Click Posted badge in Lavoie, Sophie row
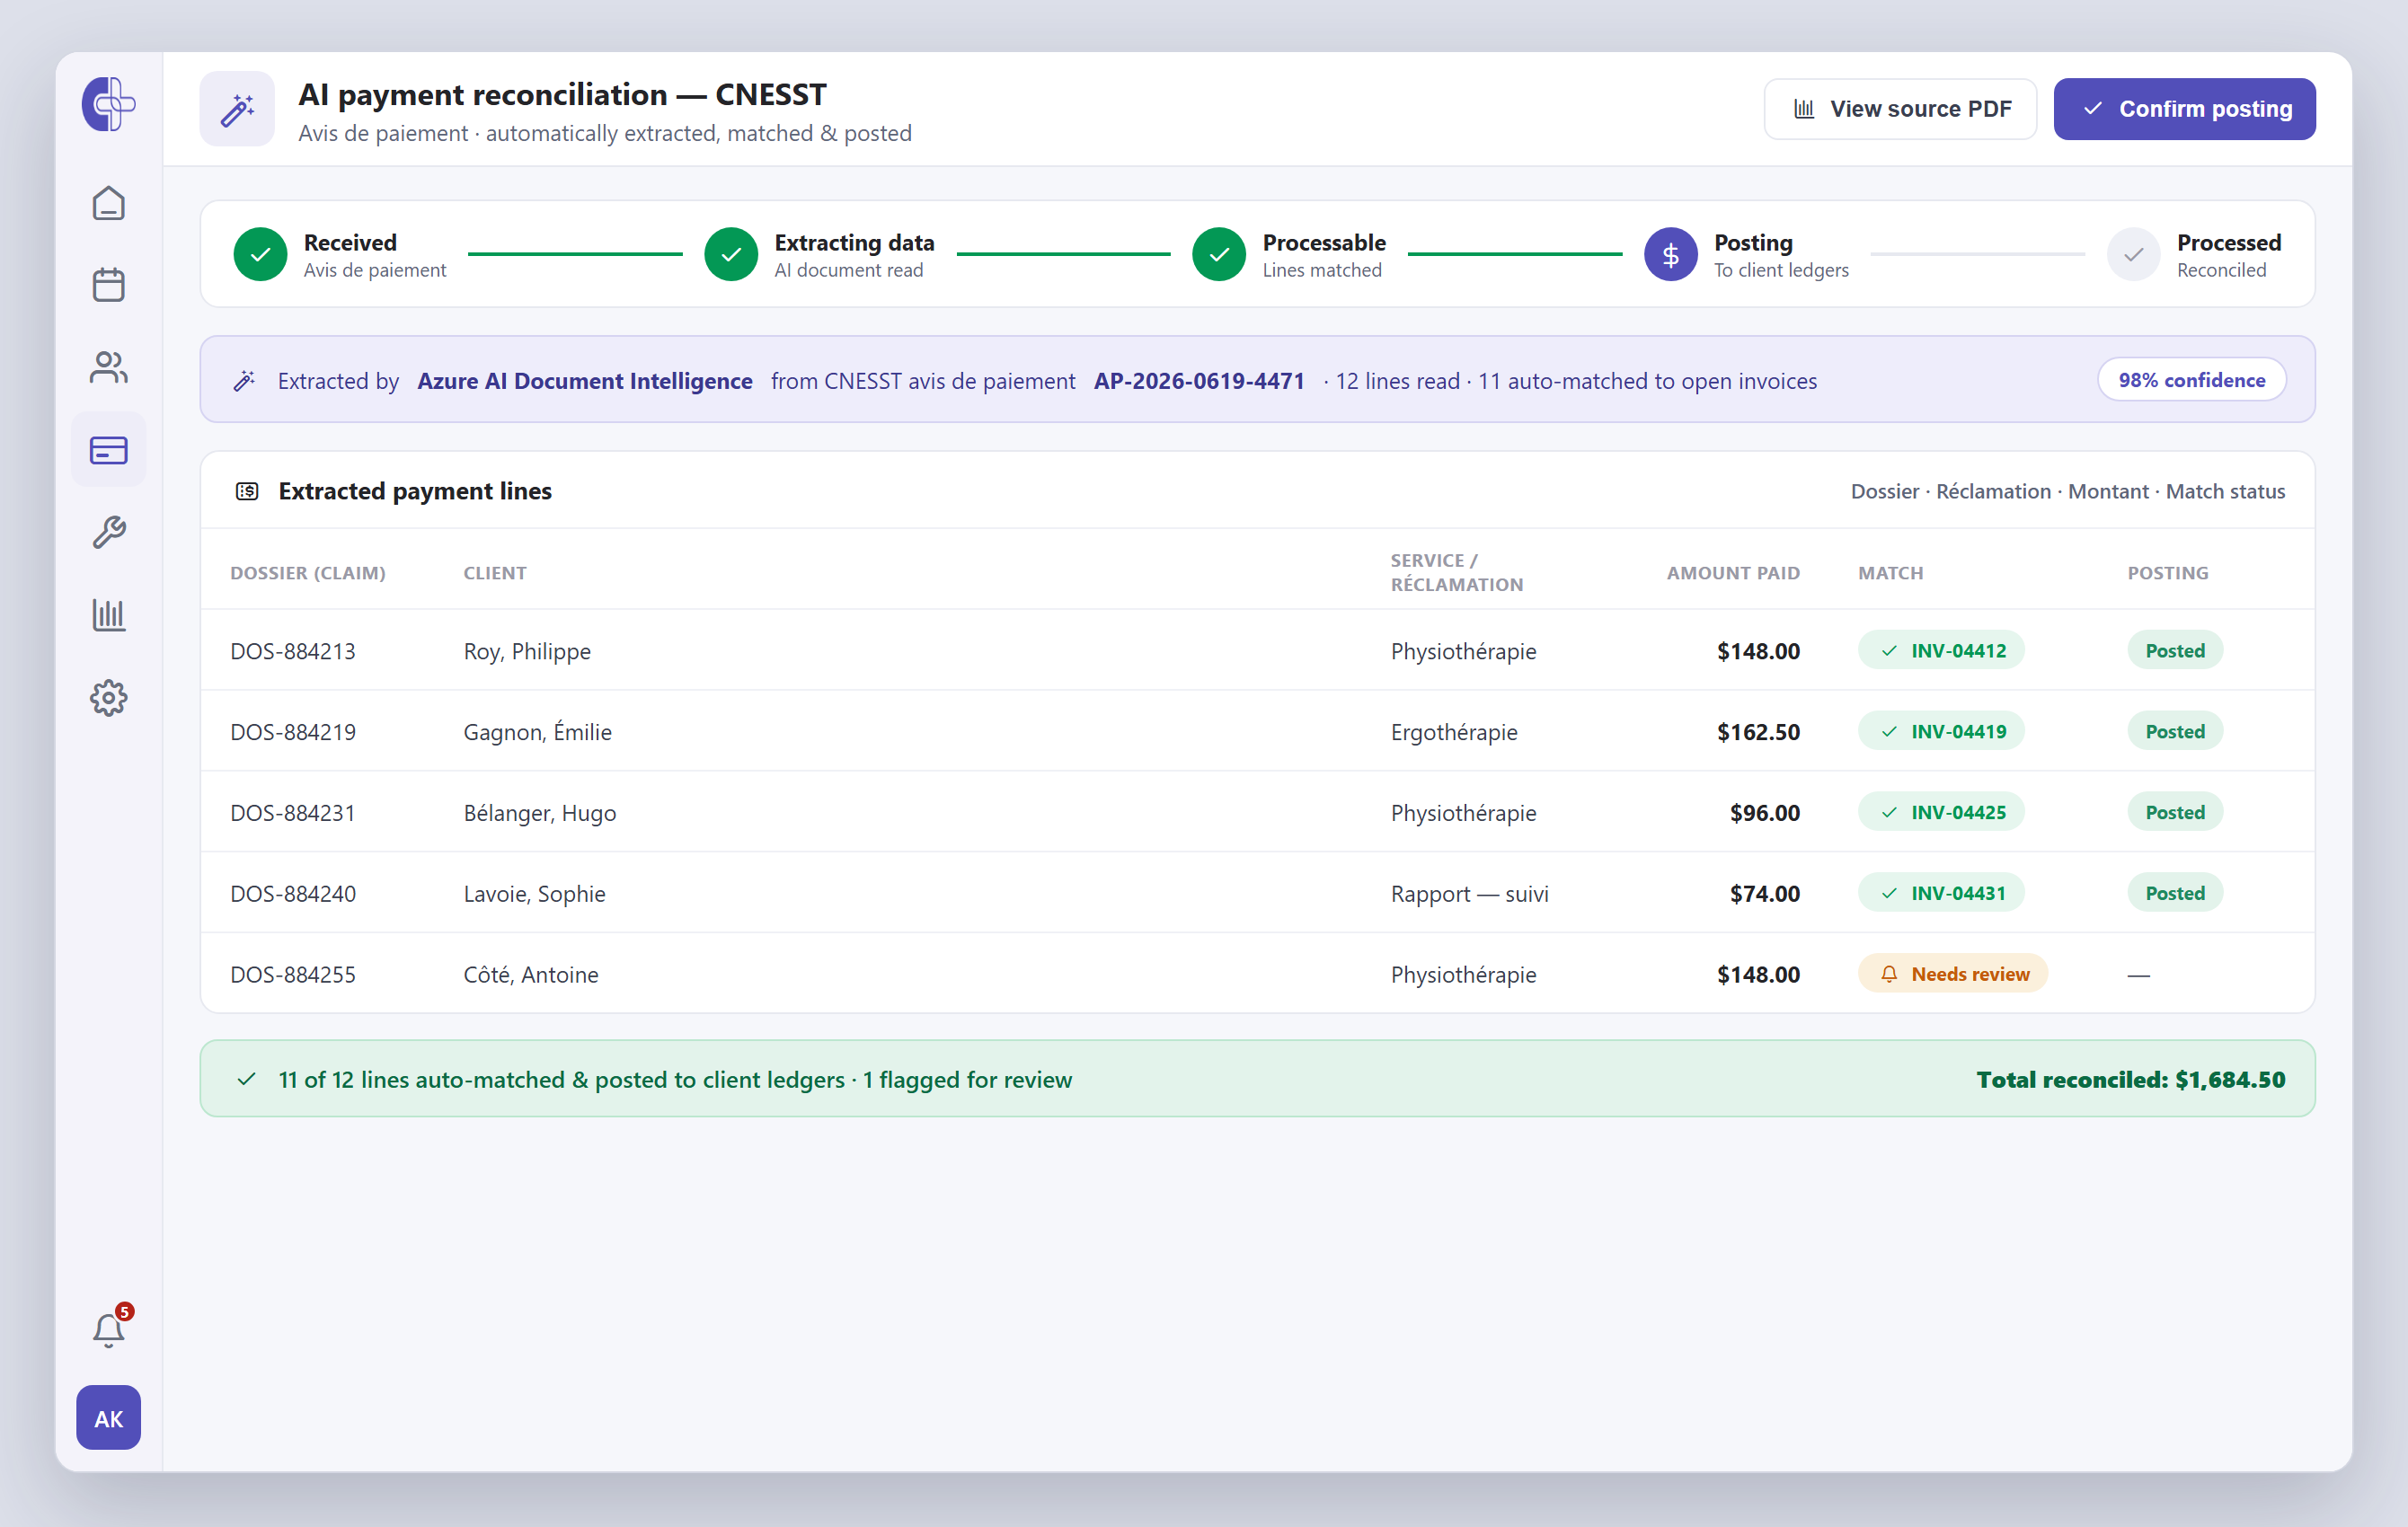This screenshot has width=2408, height=1527. tap(2175, 893)
